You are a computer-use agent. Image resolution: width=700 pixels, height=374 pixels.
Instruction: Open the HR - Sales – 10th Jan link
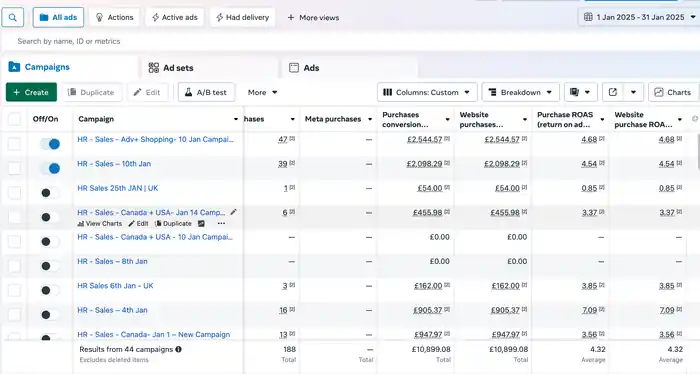coord(114,164)
